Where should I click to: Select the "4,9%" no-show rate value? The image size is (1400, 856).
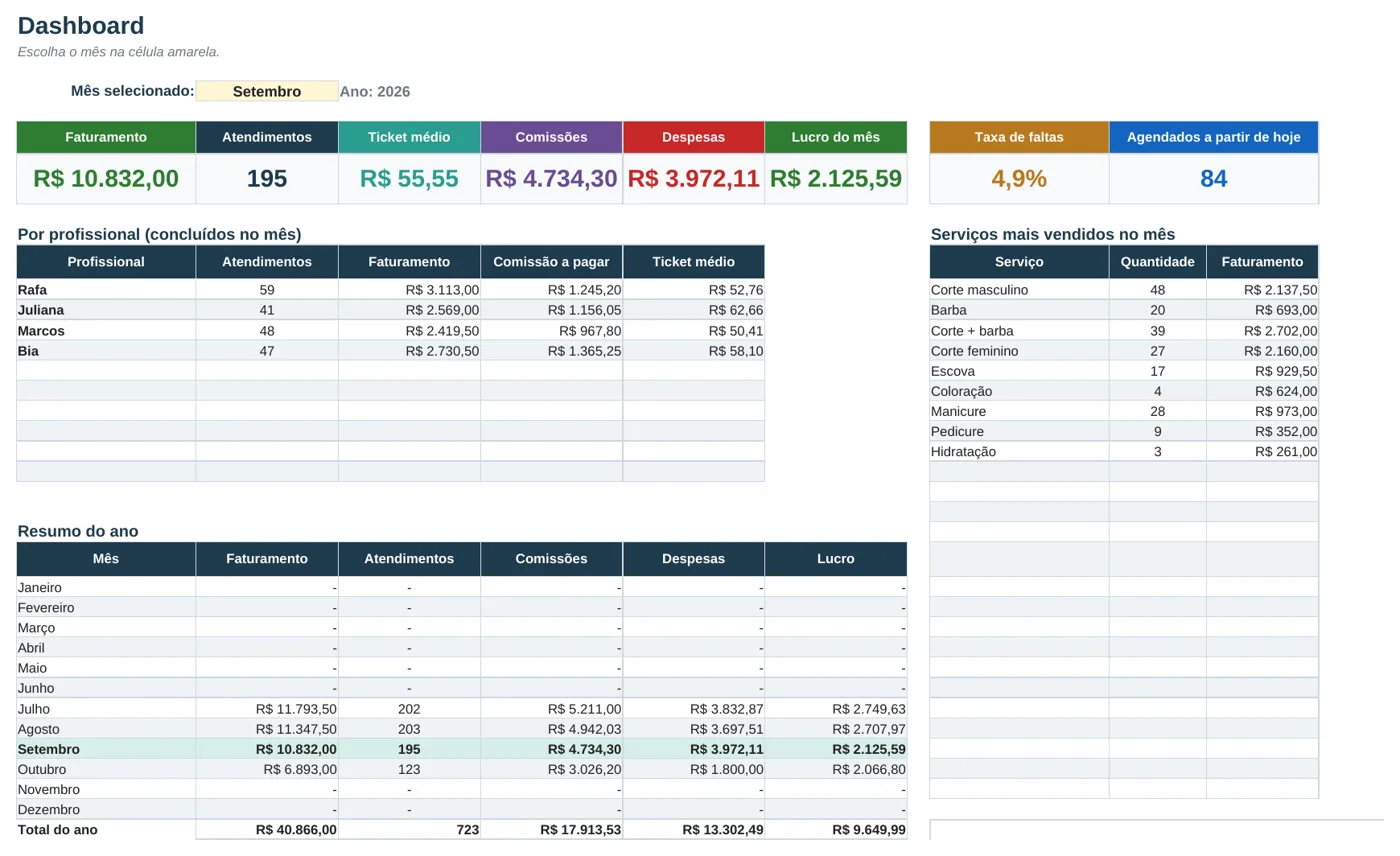1019,179
